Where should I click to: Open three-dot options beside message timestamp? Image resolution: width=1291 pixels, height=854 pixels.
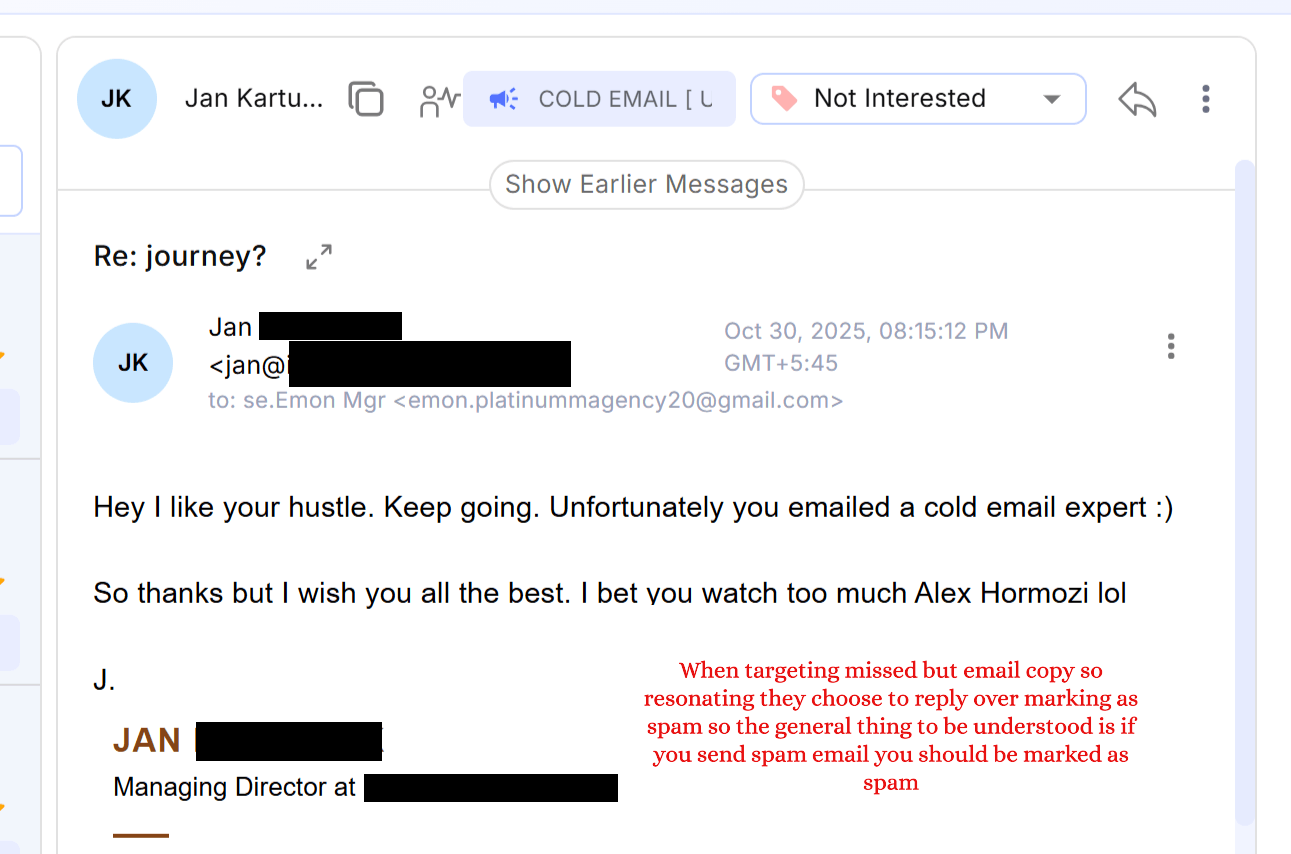click(x=1171, y=347)
